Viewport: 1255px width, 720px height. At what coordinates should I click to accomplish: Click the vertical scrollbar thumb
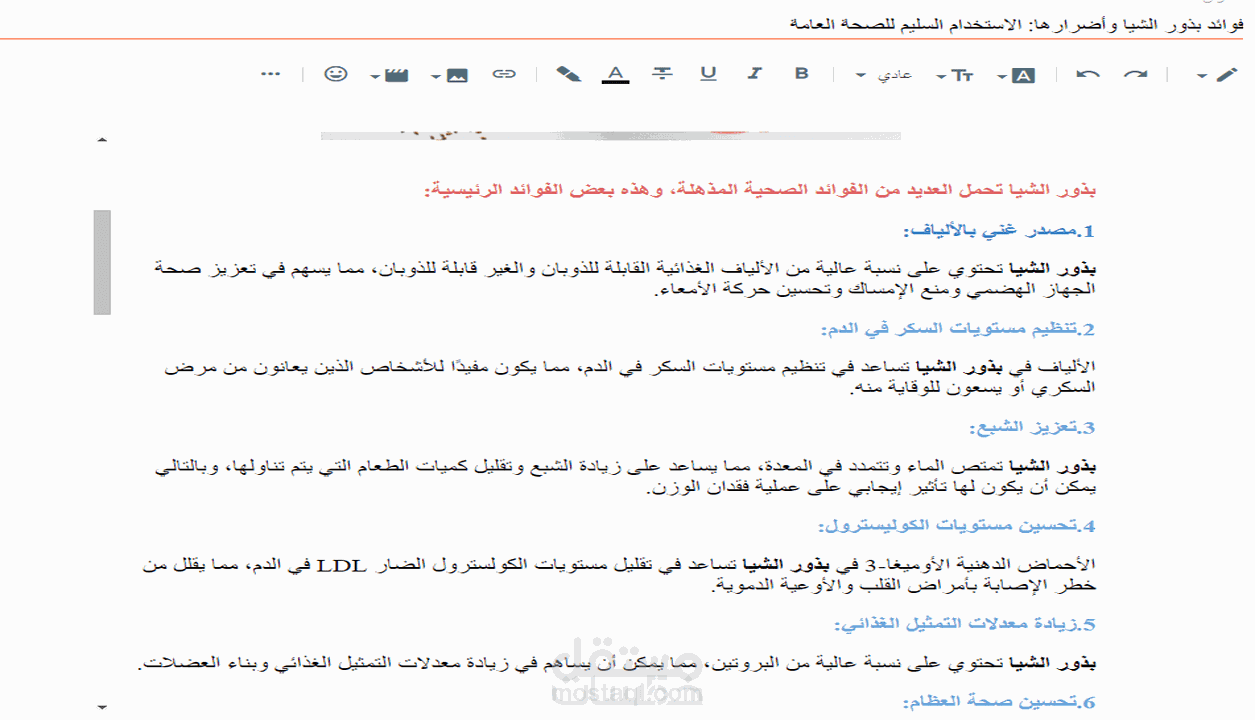point(102,262)
